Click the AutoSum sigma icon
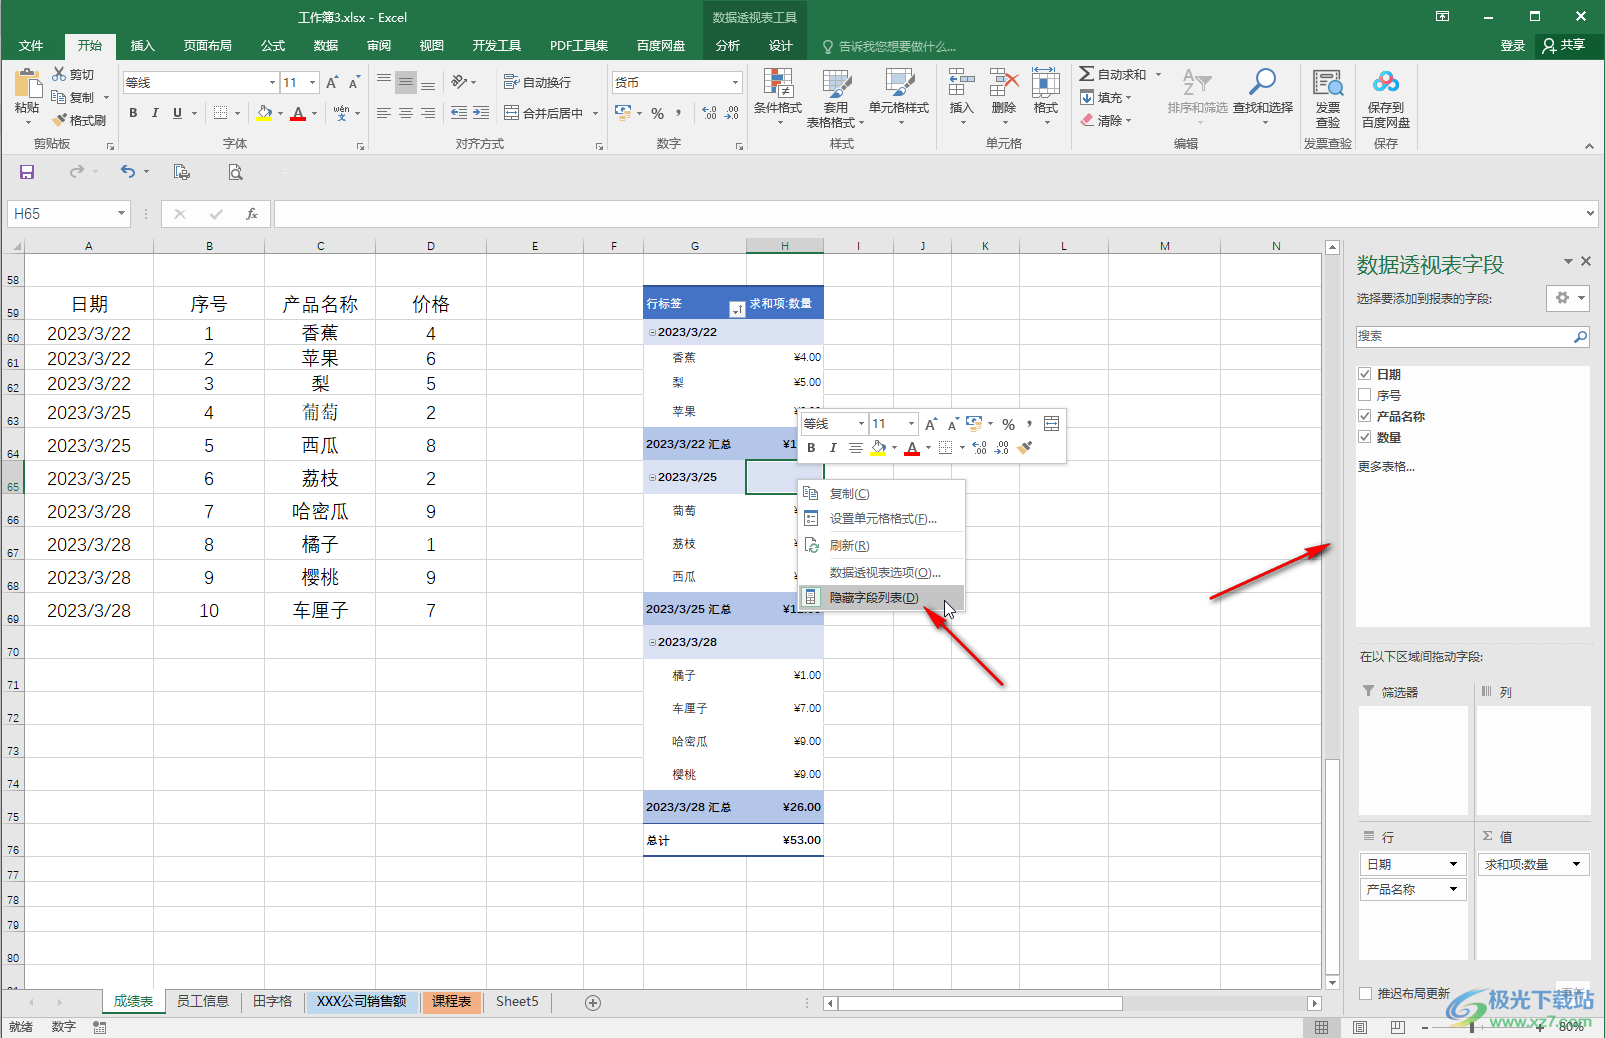1605x1038 pixels. coord(1086,74)
